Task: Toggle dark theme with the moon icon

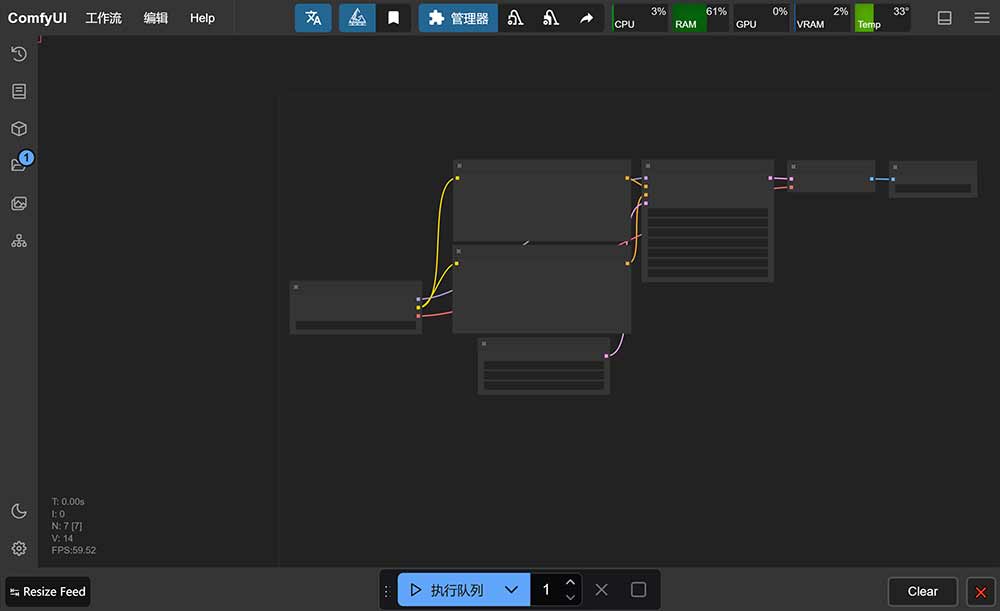Action: [19, 512]
